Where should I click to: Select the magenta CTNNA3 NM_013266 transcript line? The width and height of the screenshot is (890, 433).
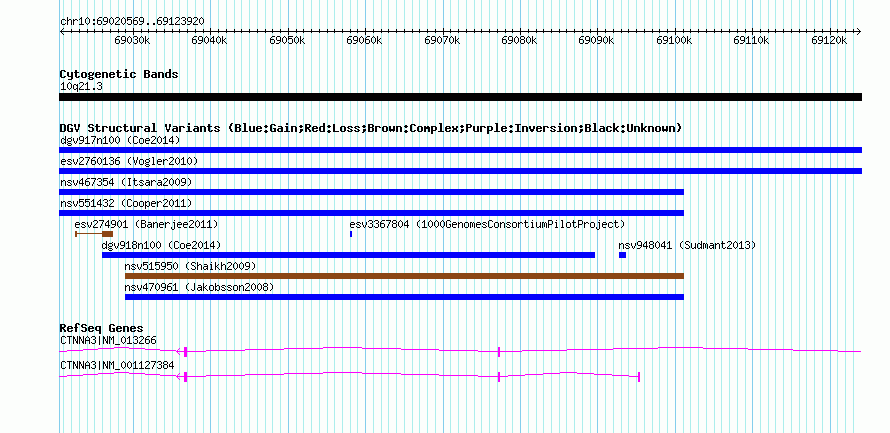point(460,351)
